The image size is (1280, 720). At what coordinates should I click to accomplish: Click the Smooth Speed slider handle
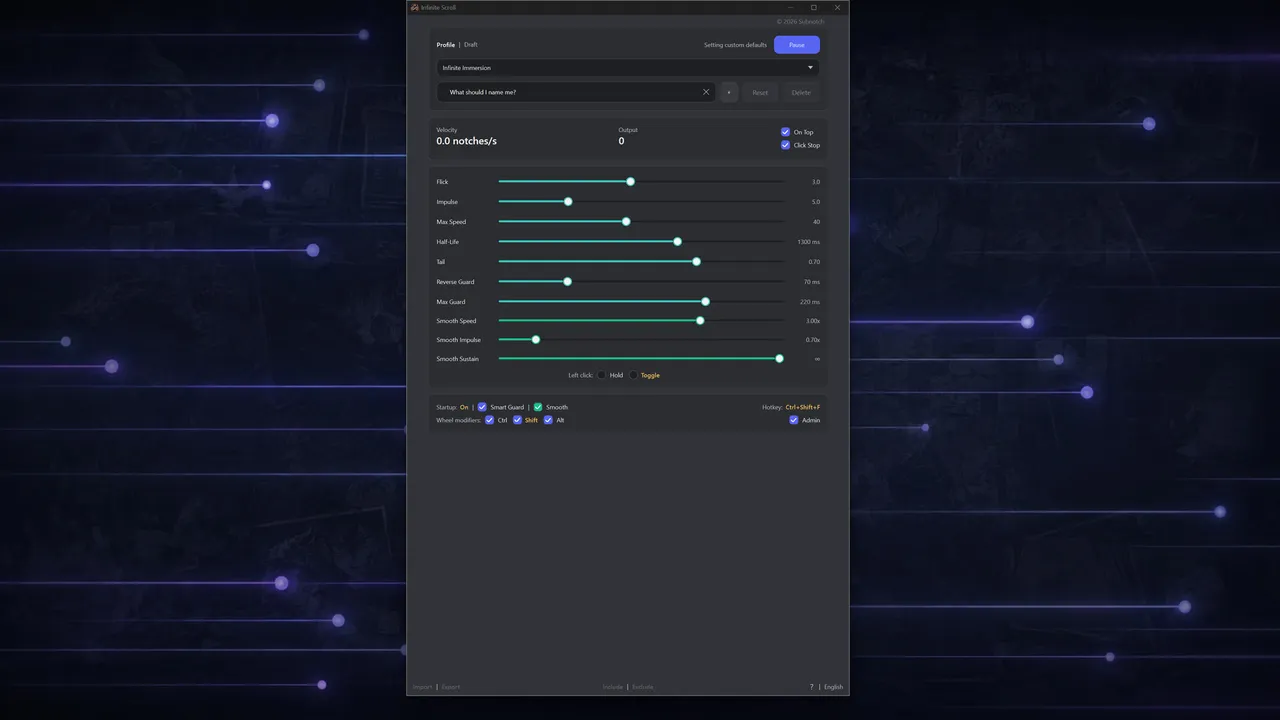point(700,321)
